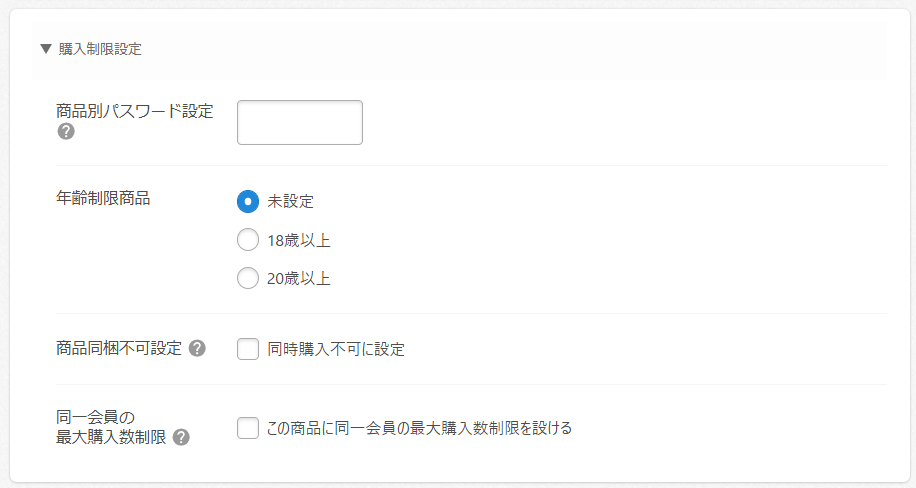Click the 同一会員の最大購入数制限 row label

point(112,427)
